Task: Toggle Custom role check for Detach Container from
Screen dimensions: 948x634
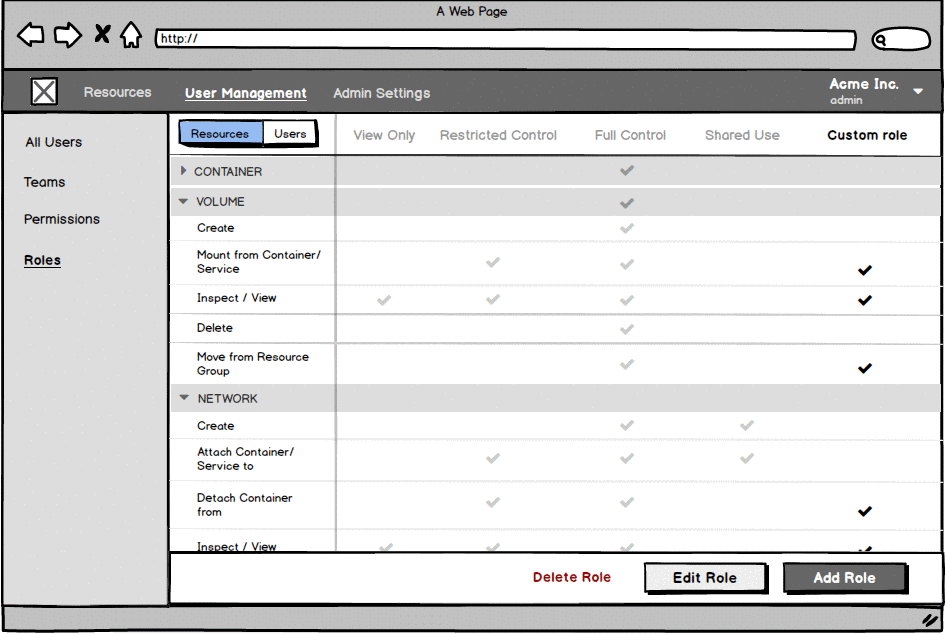Action: point(865,511)
